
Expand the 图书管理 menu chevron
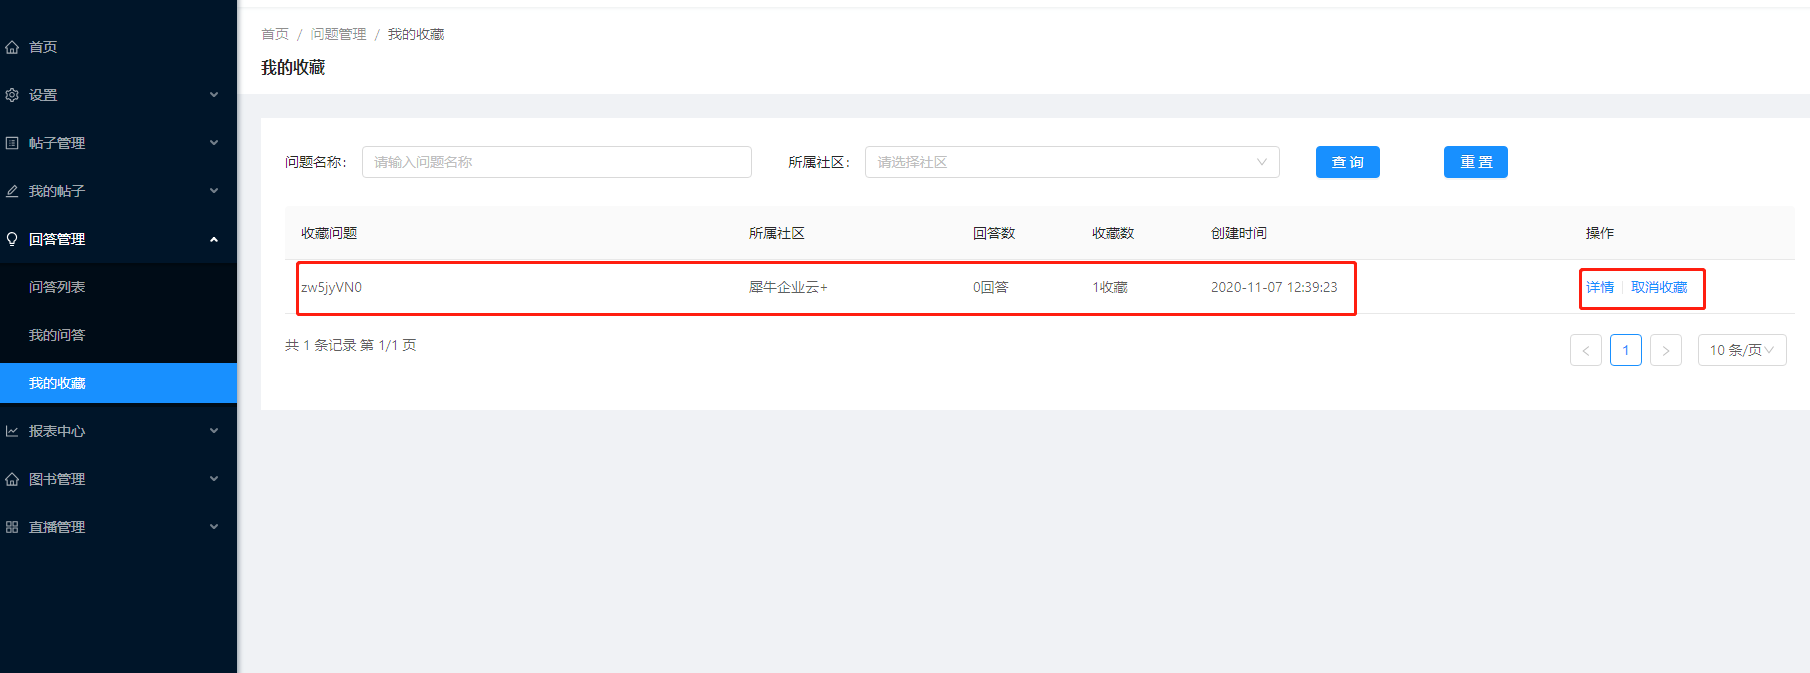214,479
